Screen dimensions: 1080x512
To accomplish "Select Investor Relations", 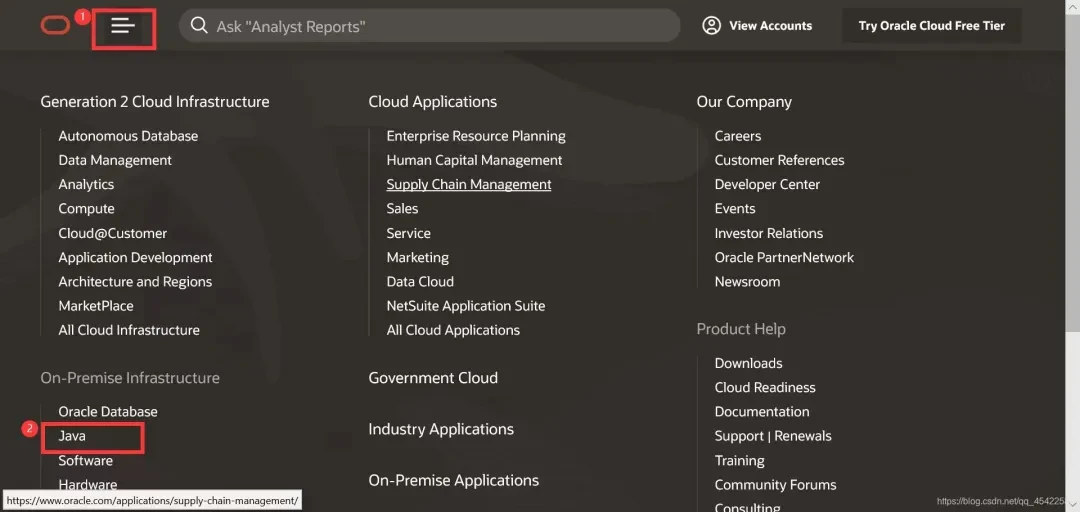I will (x=769, y=233).
